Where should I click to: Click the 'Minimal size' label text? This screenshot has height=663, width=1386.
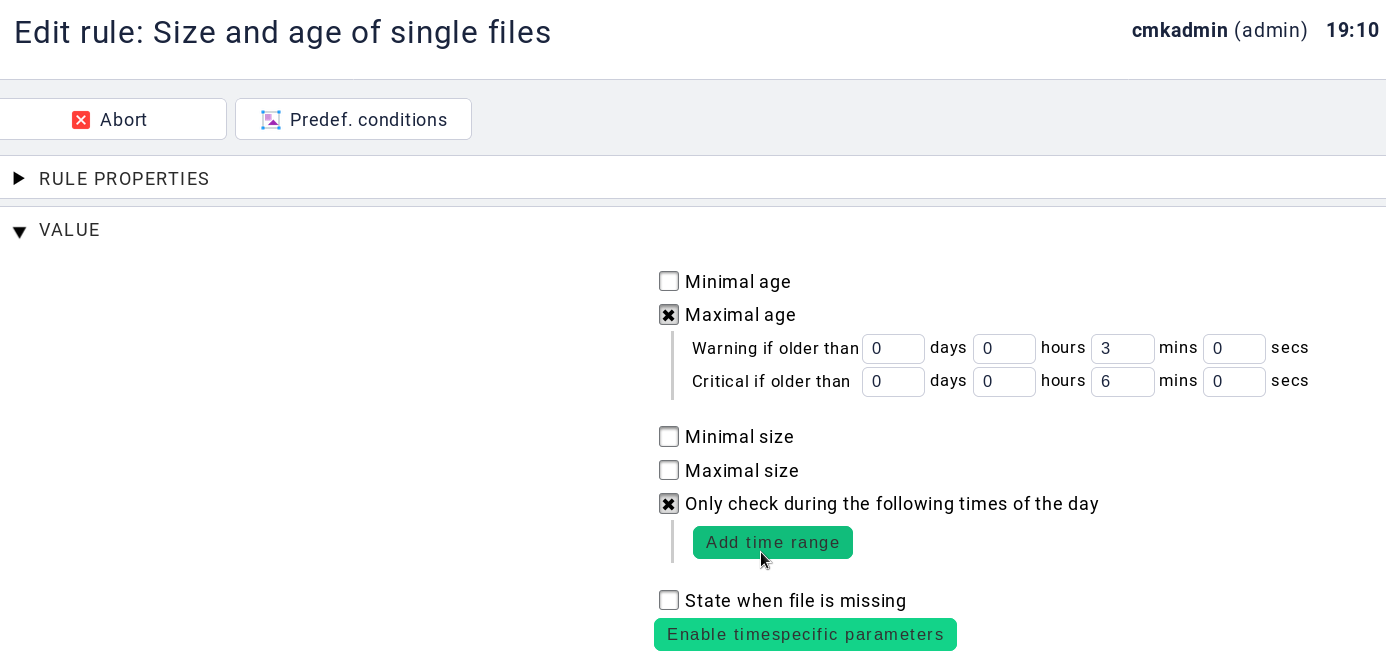[x=739, y=437]
